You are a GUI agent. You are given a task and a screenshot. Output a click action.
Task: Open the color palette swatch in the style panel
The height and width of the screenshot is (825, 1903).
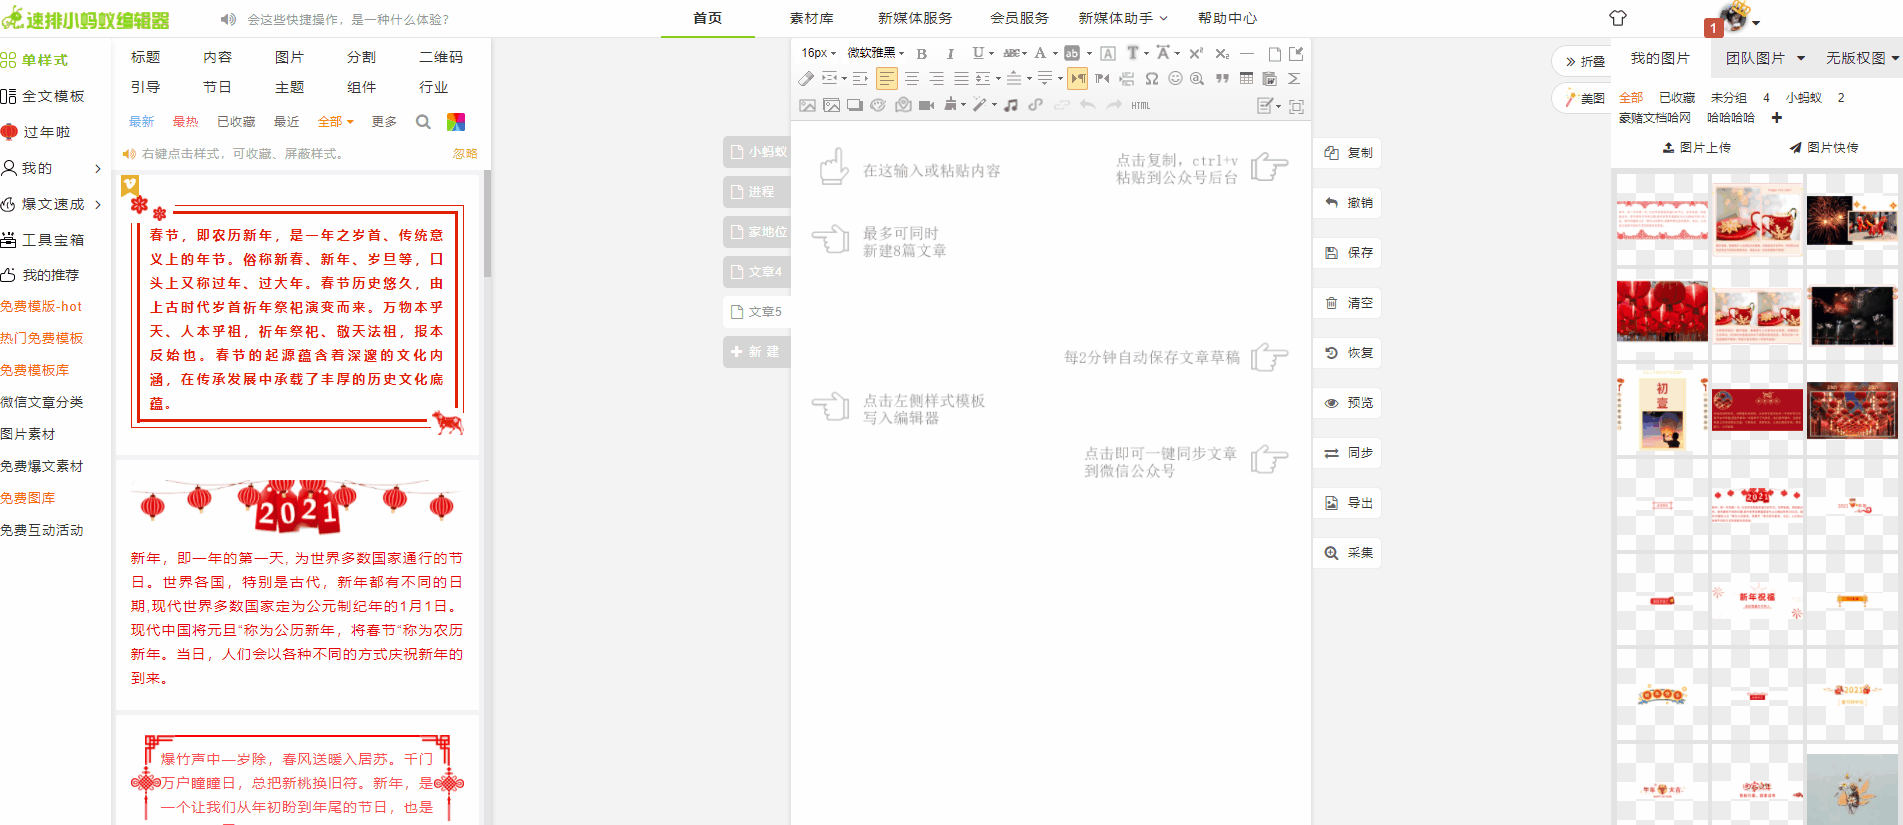point(456,122)
